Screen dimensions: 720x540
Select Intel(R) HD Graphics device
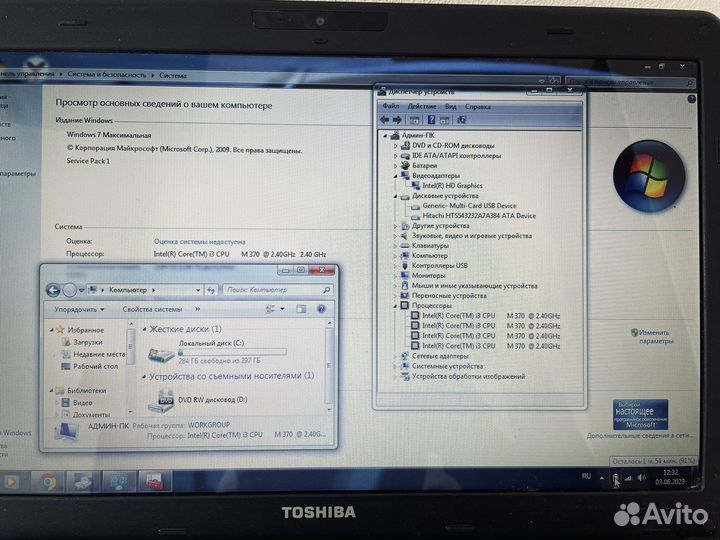point(452,186)
